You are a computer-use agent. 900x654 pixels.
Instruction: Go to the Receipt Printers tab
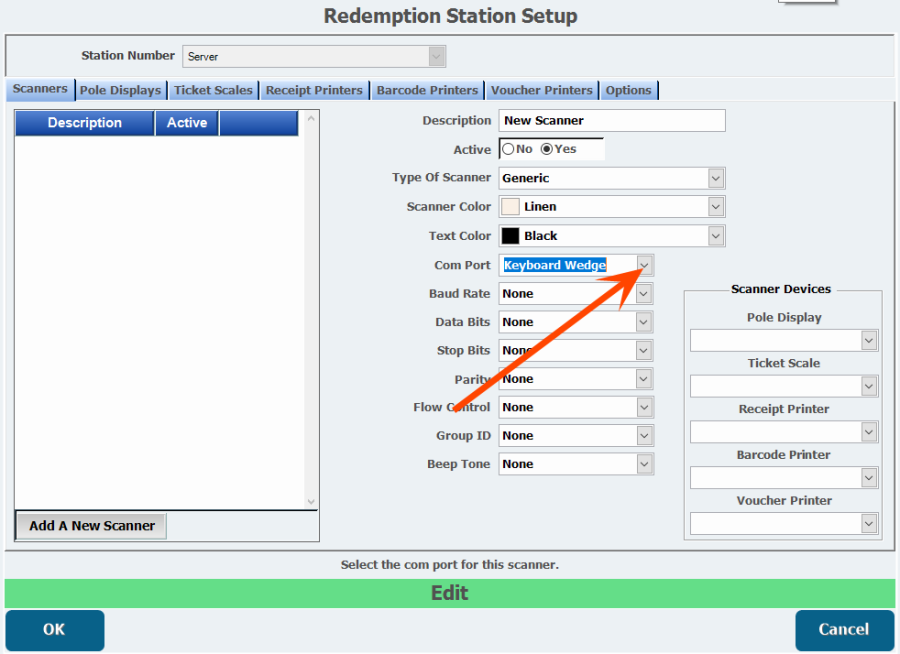(314, 90)
